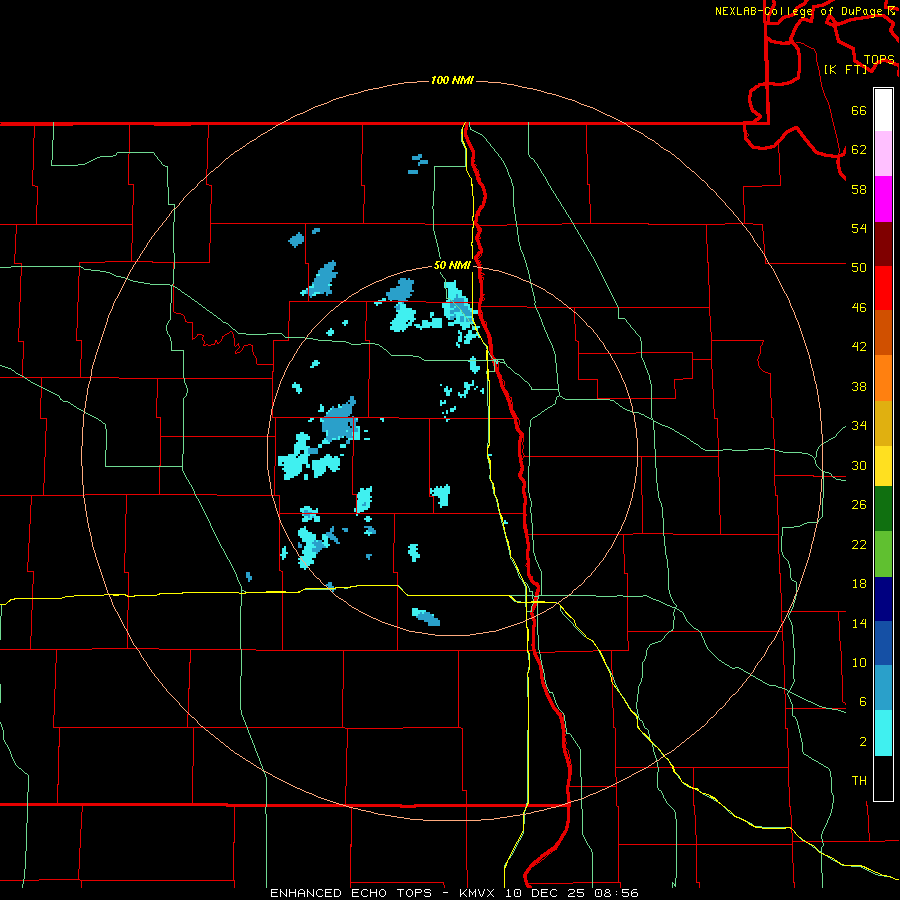Click the "100 NMI" range ring label
The image size is (900, 900).
452,80
